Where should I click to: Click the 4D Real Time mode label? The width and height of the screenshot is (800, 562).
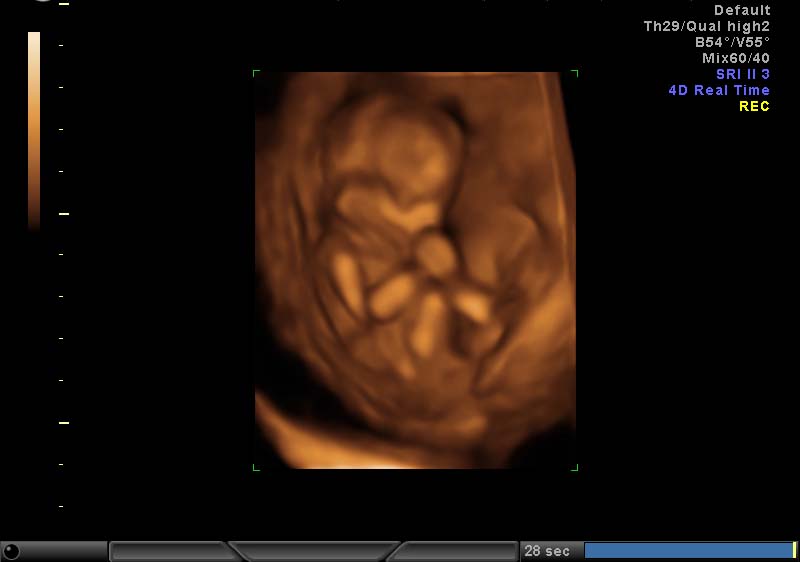(x=719, y=90)
